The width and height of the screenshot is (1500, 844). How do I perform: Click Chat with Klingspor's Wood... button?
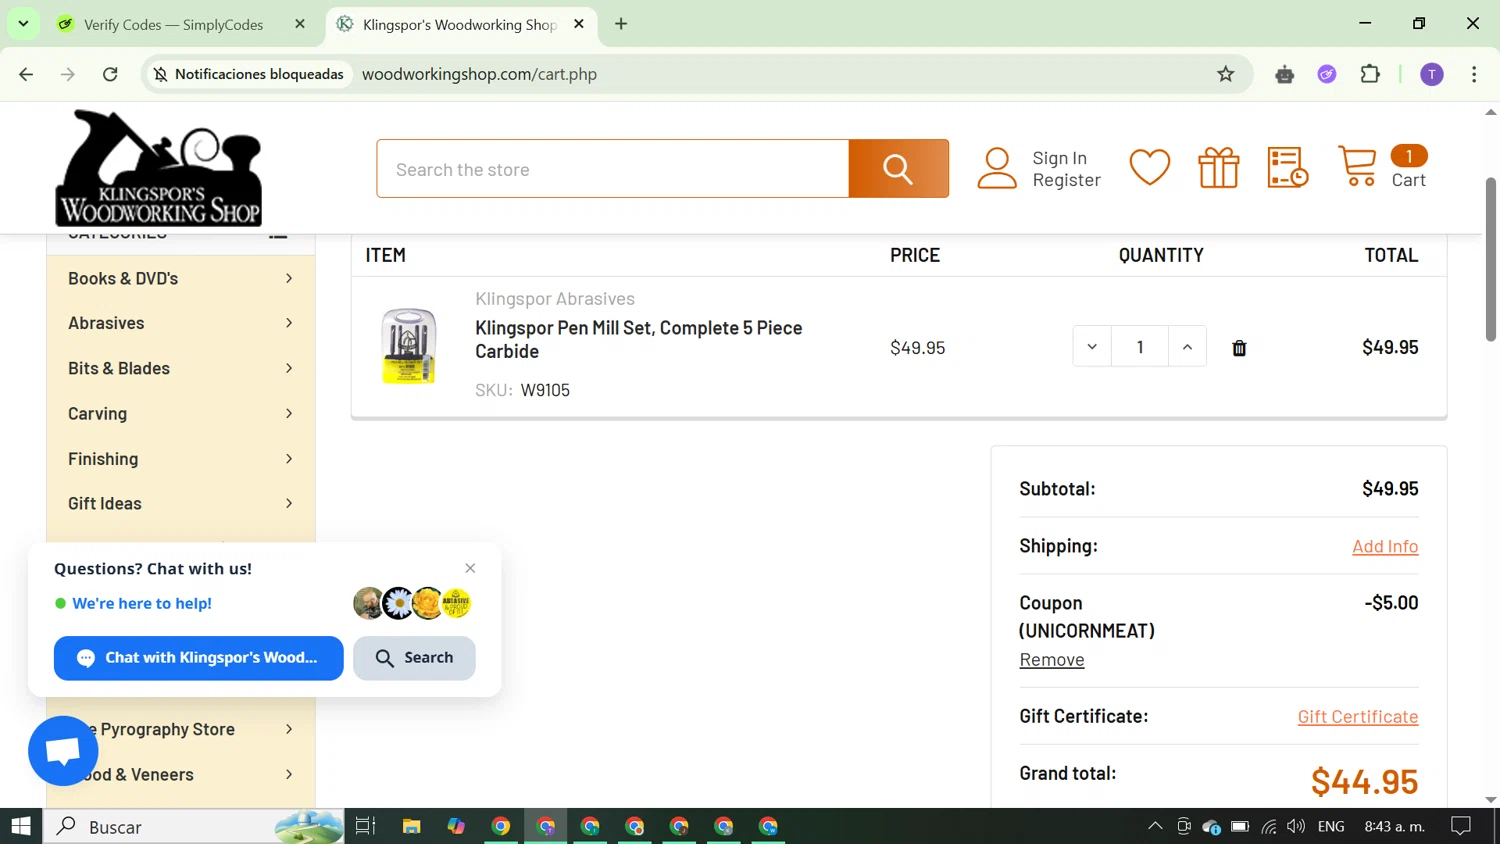[x=198, y=658]
